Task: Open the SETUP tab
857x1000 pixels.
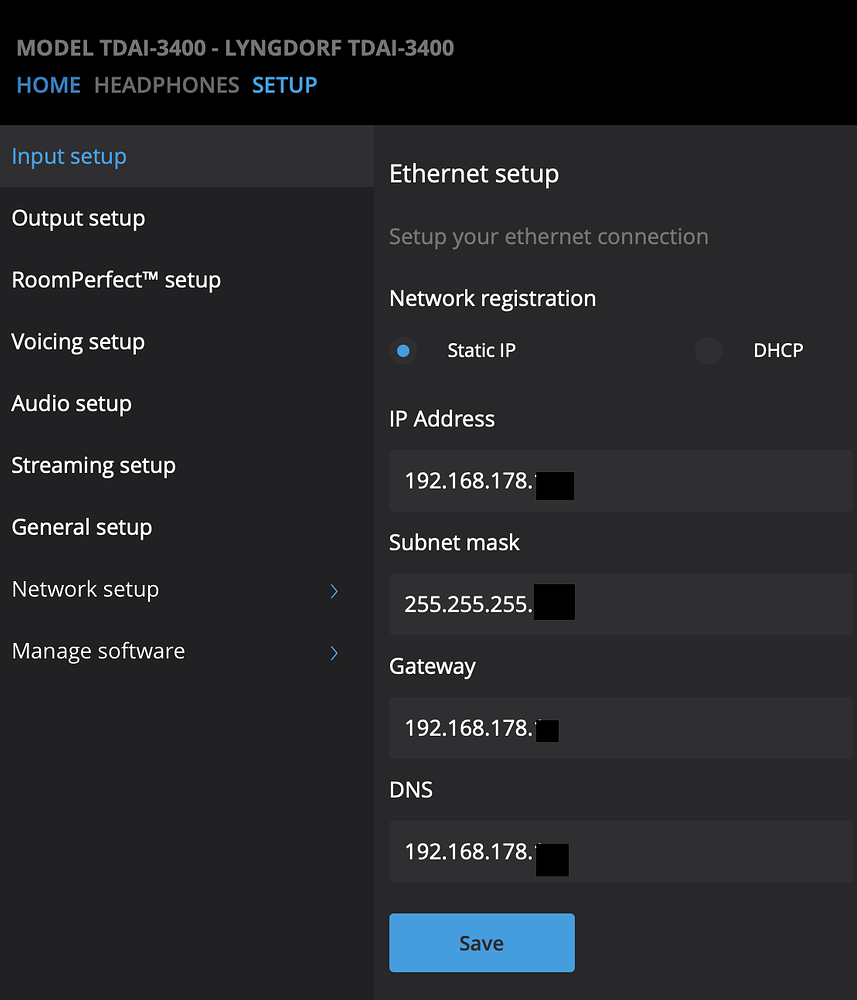Action: 285,85
